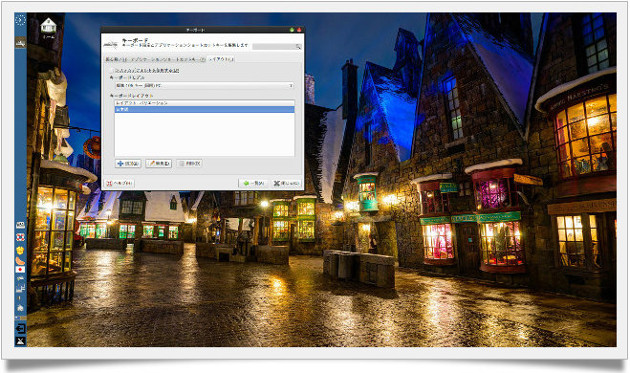This screenshot has height=373, width=630.
Task: Select the highlighted row in the layout list
Action: pos(204,109)
